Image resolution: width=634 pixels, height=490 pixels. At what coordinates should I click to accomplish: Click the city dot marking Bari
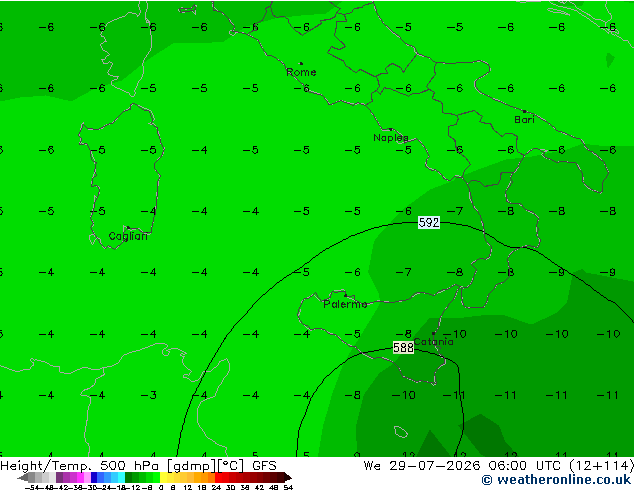[524, 111]
